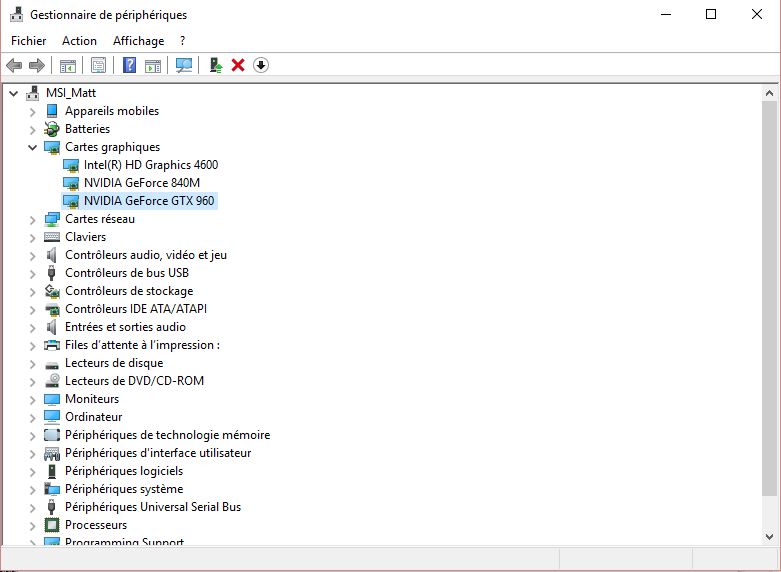Select the Intel(R) HD Graphics 4600 entry
Screen dimensions: 781x572
(151, 165)
